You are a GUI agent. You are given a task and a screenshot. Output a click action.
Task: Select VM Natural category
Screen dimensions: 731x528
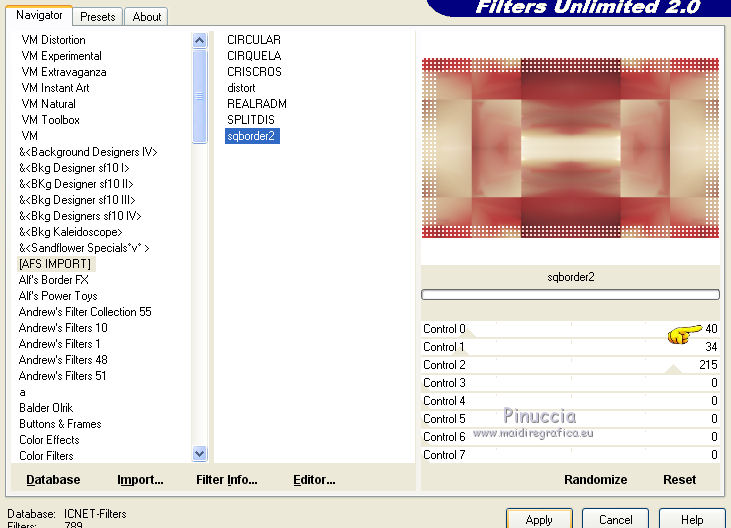coord(48,103)
